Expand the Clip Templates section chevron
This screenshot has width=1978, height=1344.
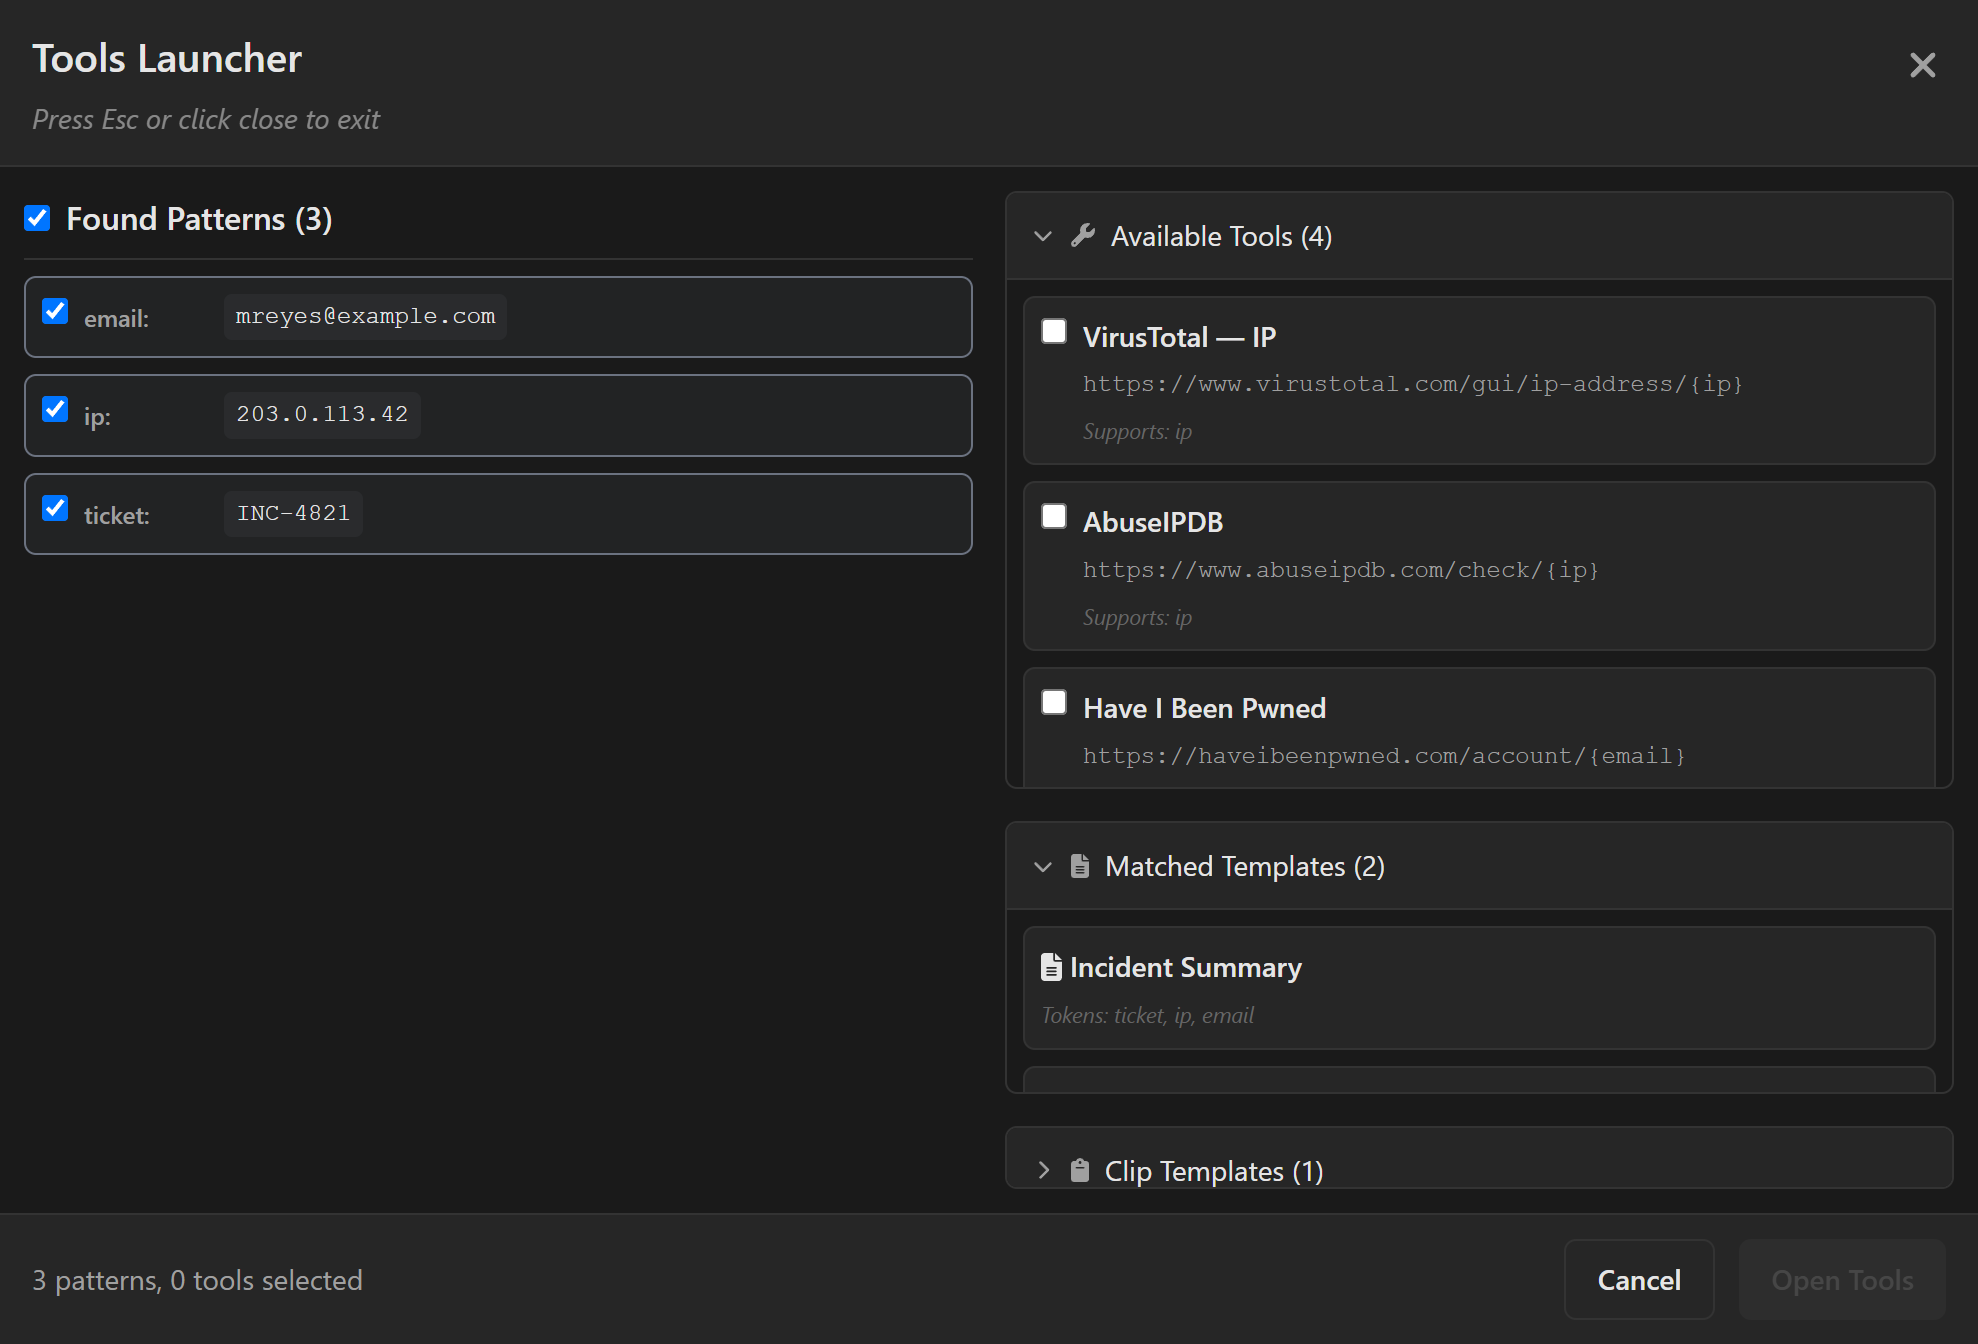coord(1043,1170)
